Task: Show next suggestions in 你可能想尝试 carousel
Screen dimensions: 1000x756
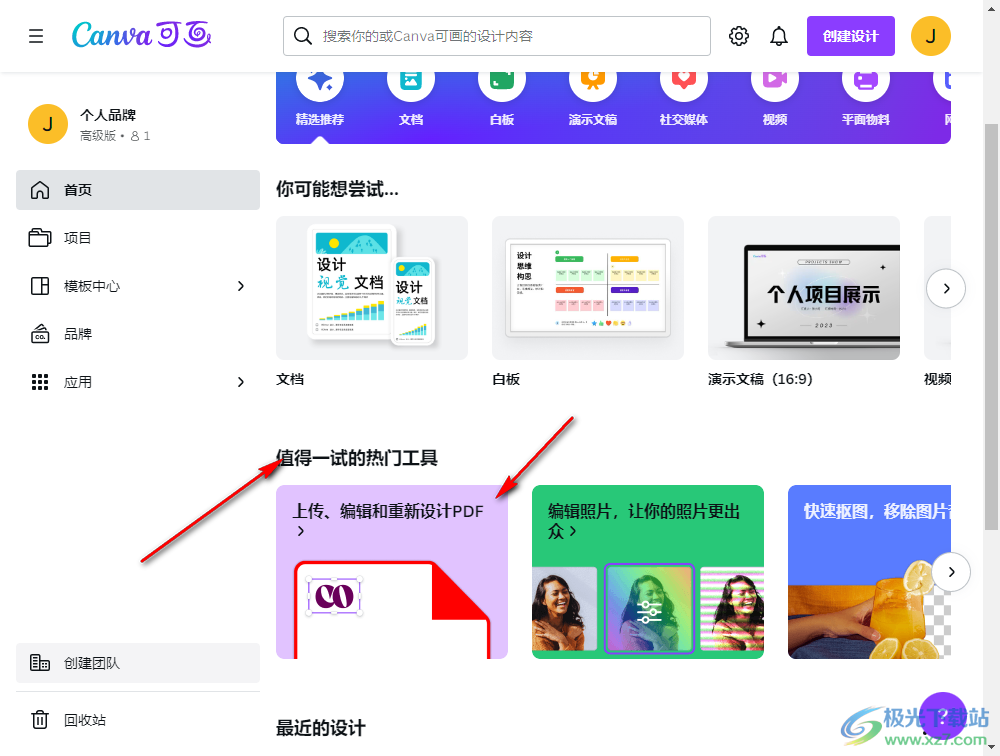Action: [946, 288]
